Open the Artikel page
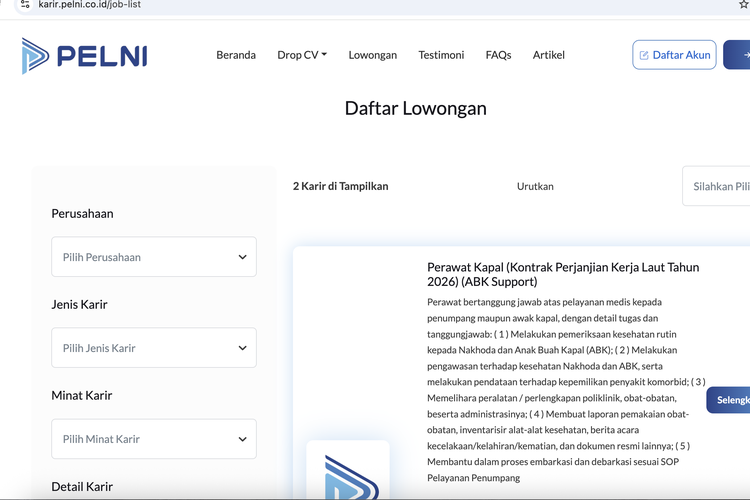This screenshot has height=500, width=750. (549, 55)
